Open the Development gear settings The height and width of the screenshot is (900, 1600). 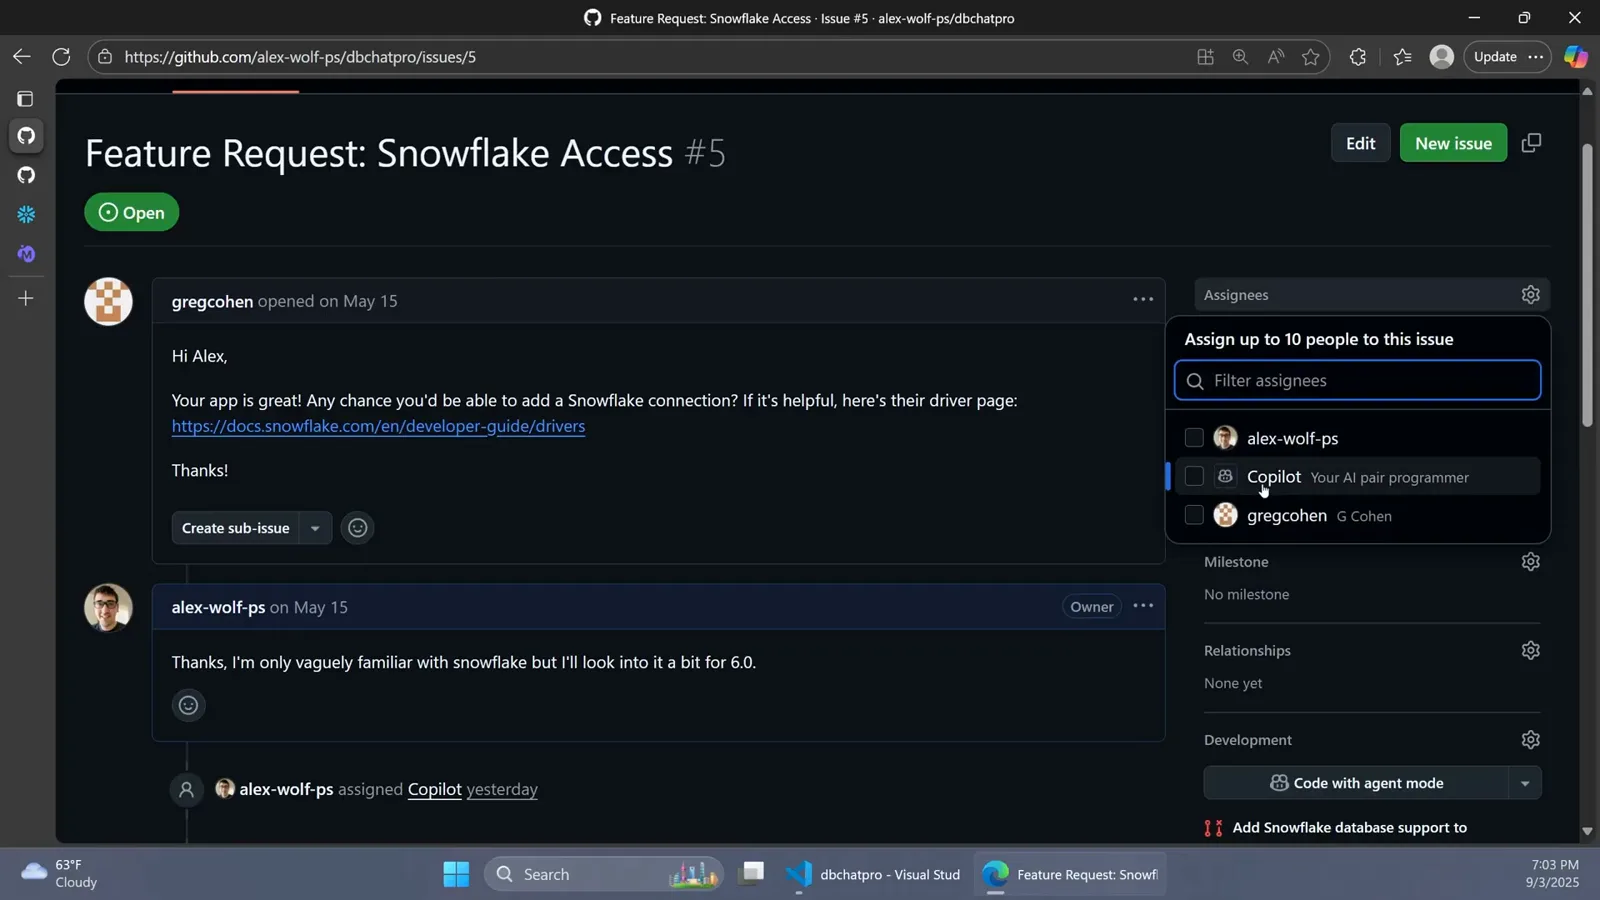1530,740
